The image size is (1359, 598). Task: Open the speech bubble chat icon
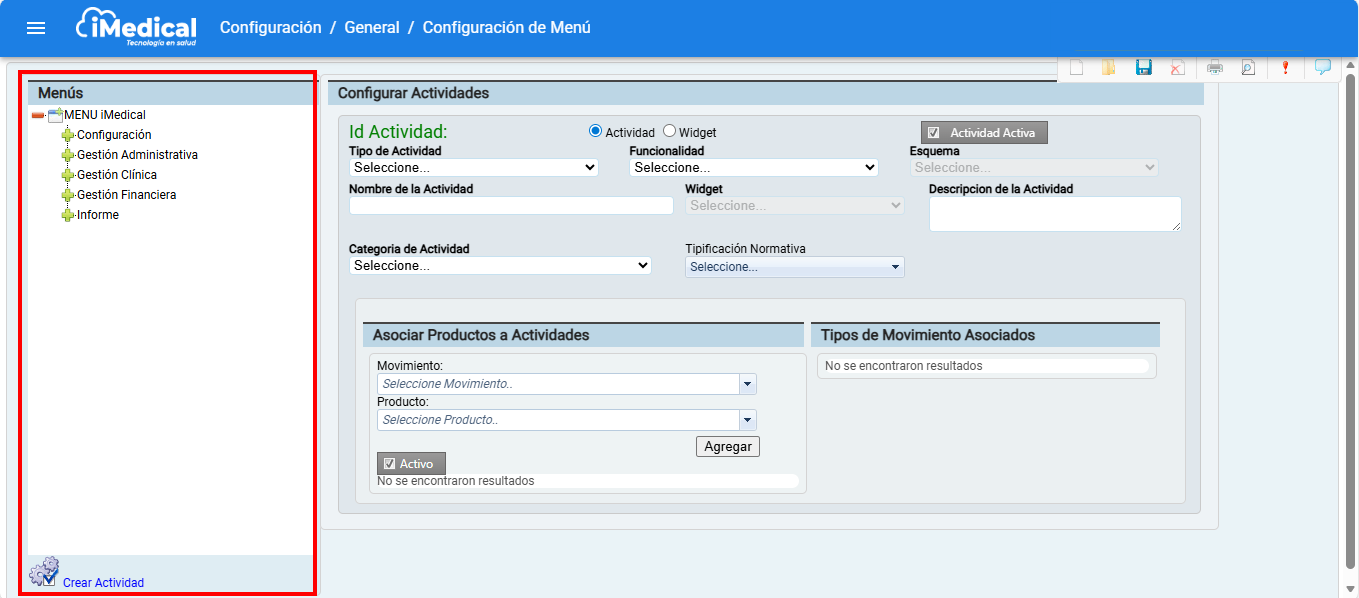pos(1322,67)
